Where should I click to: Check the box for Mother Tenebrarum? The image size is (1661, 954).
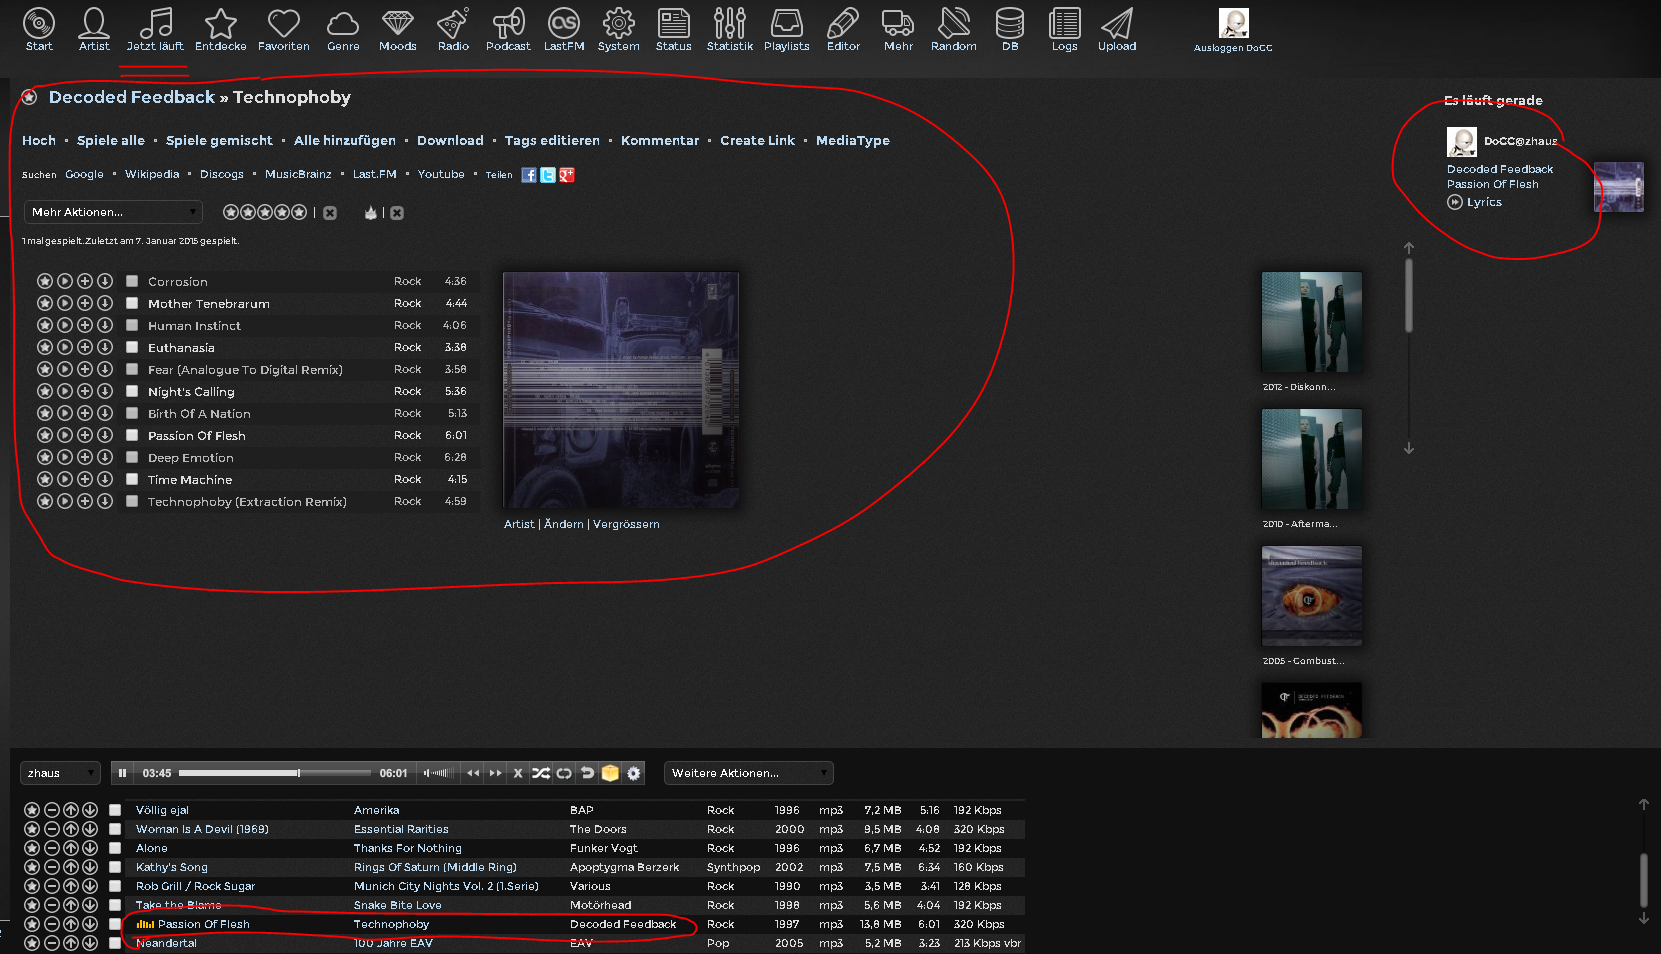click(132, 304)
